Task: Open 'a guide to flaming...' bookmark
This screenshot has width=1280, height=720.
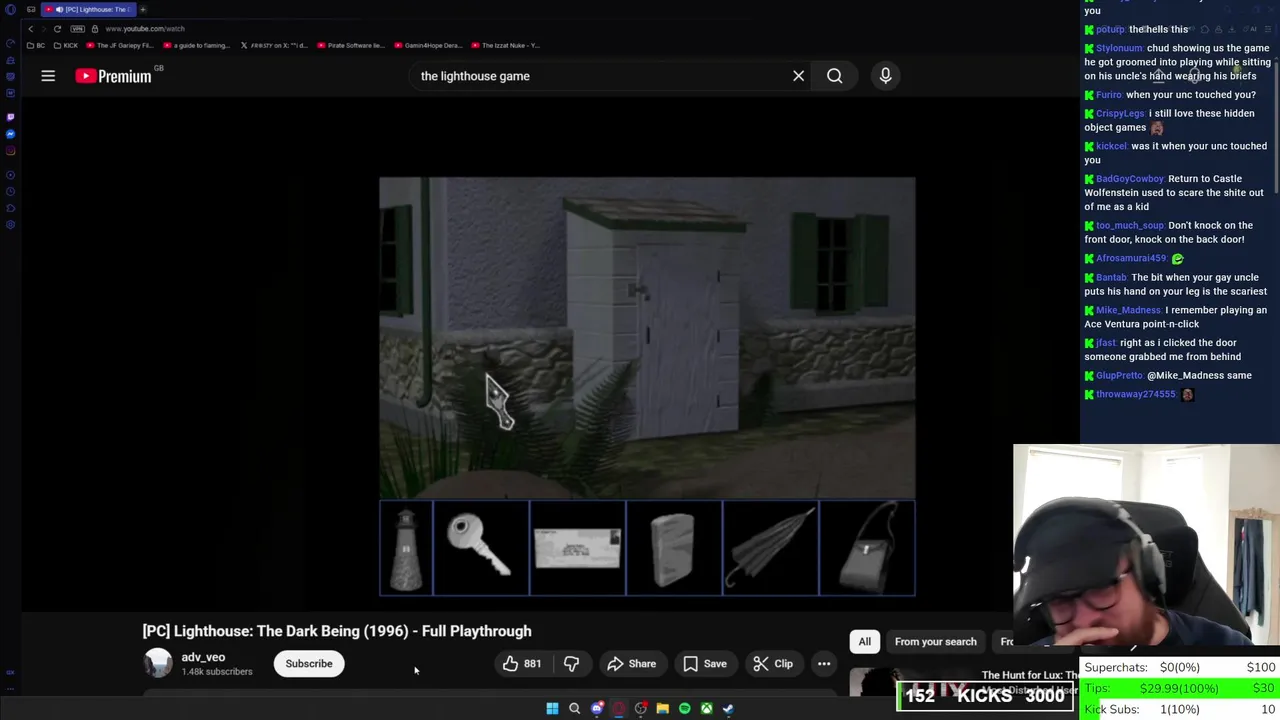Action: tap(197, 45)
